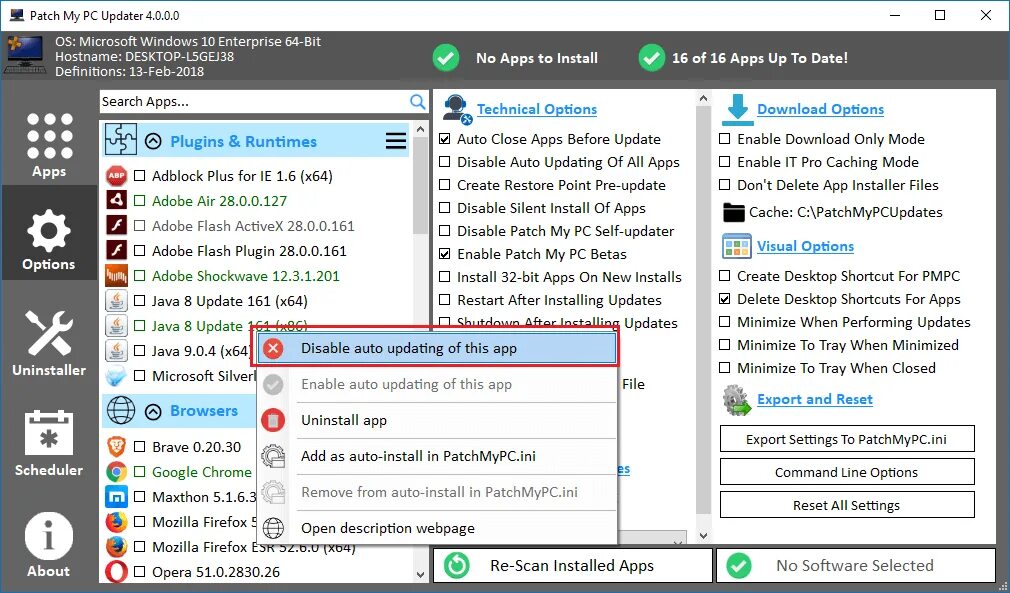Check Disable Auto Updating Of All Apps
This screenshot has width=1010, height=593.
coord(444,162)
